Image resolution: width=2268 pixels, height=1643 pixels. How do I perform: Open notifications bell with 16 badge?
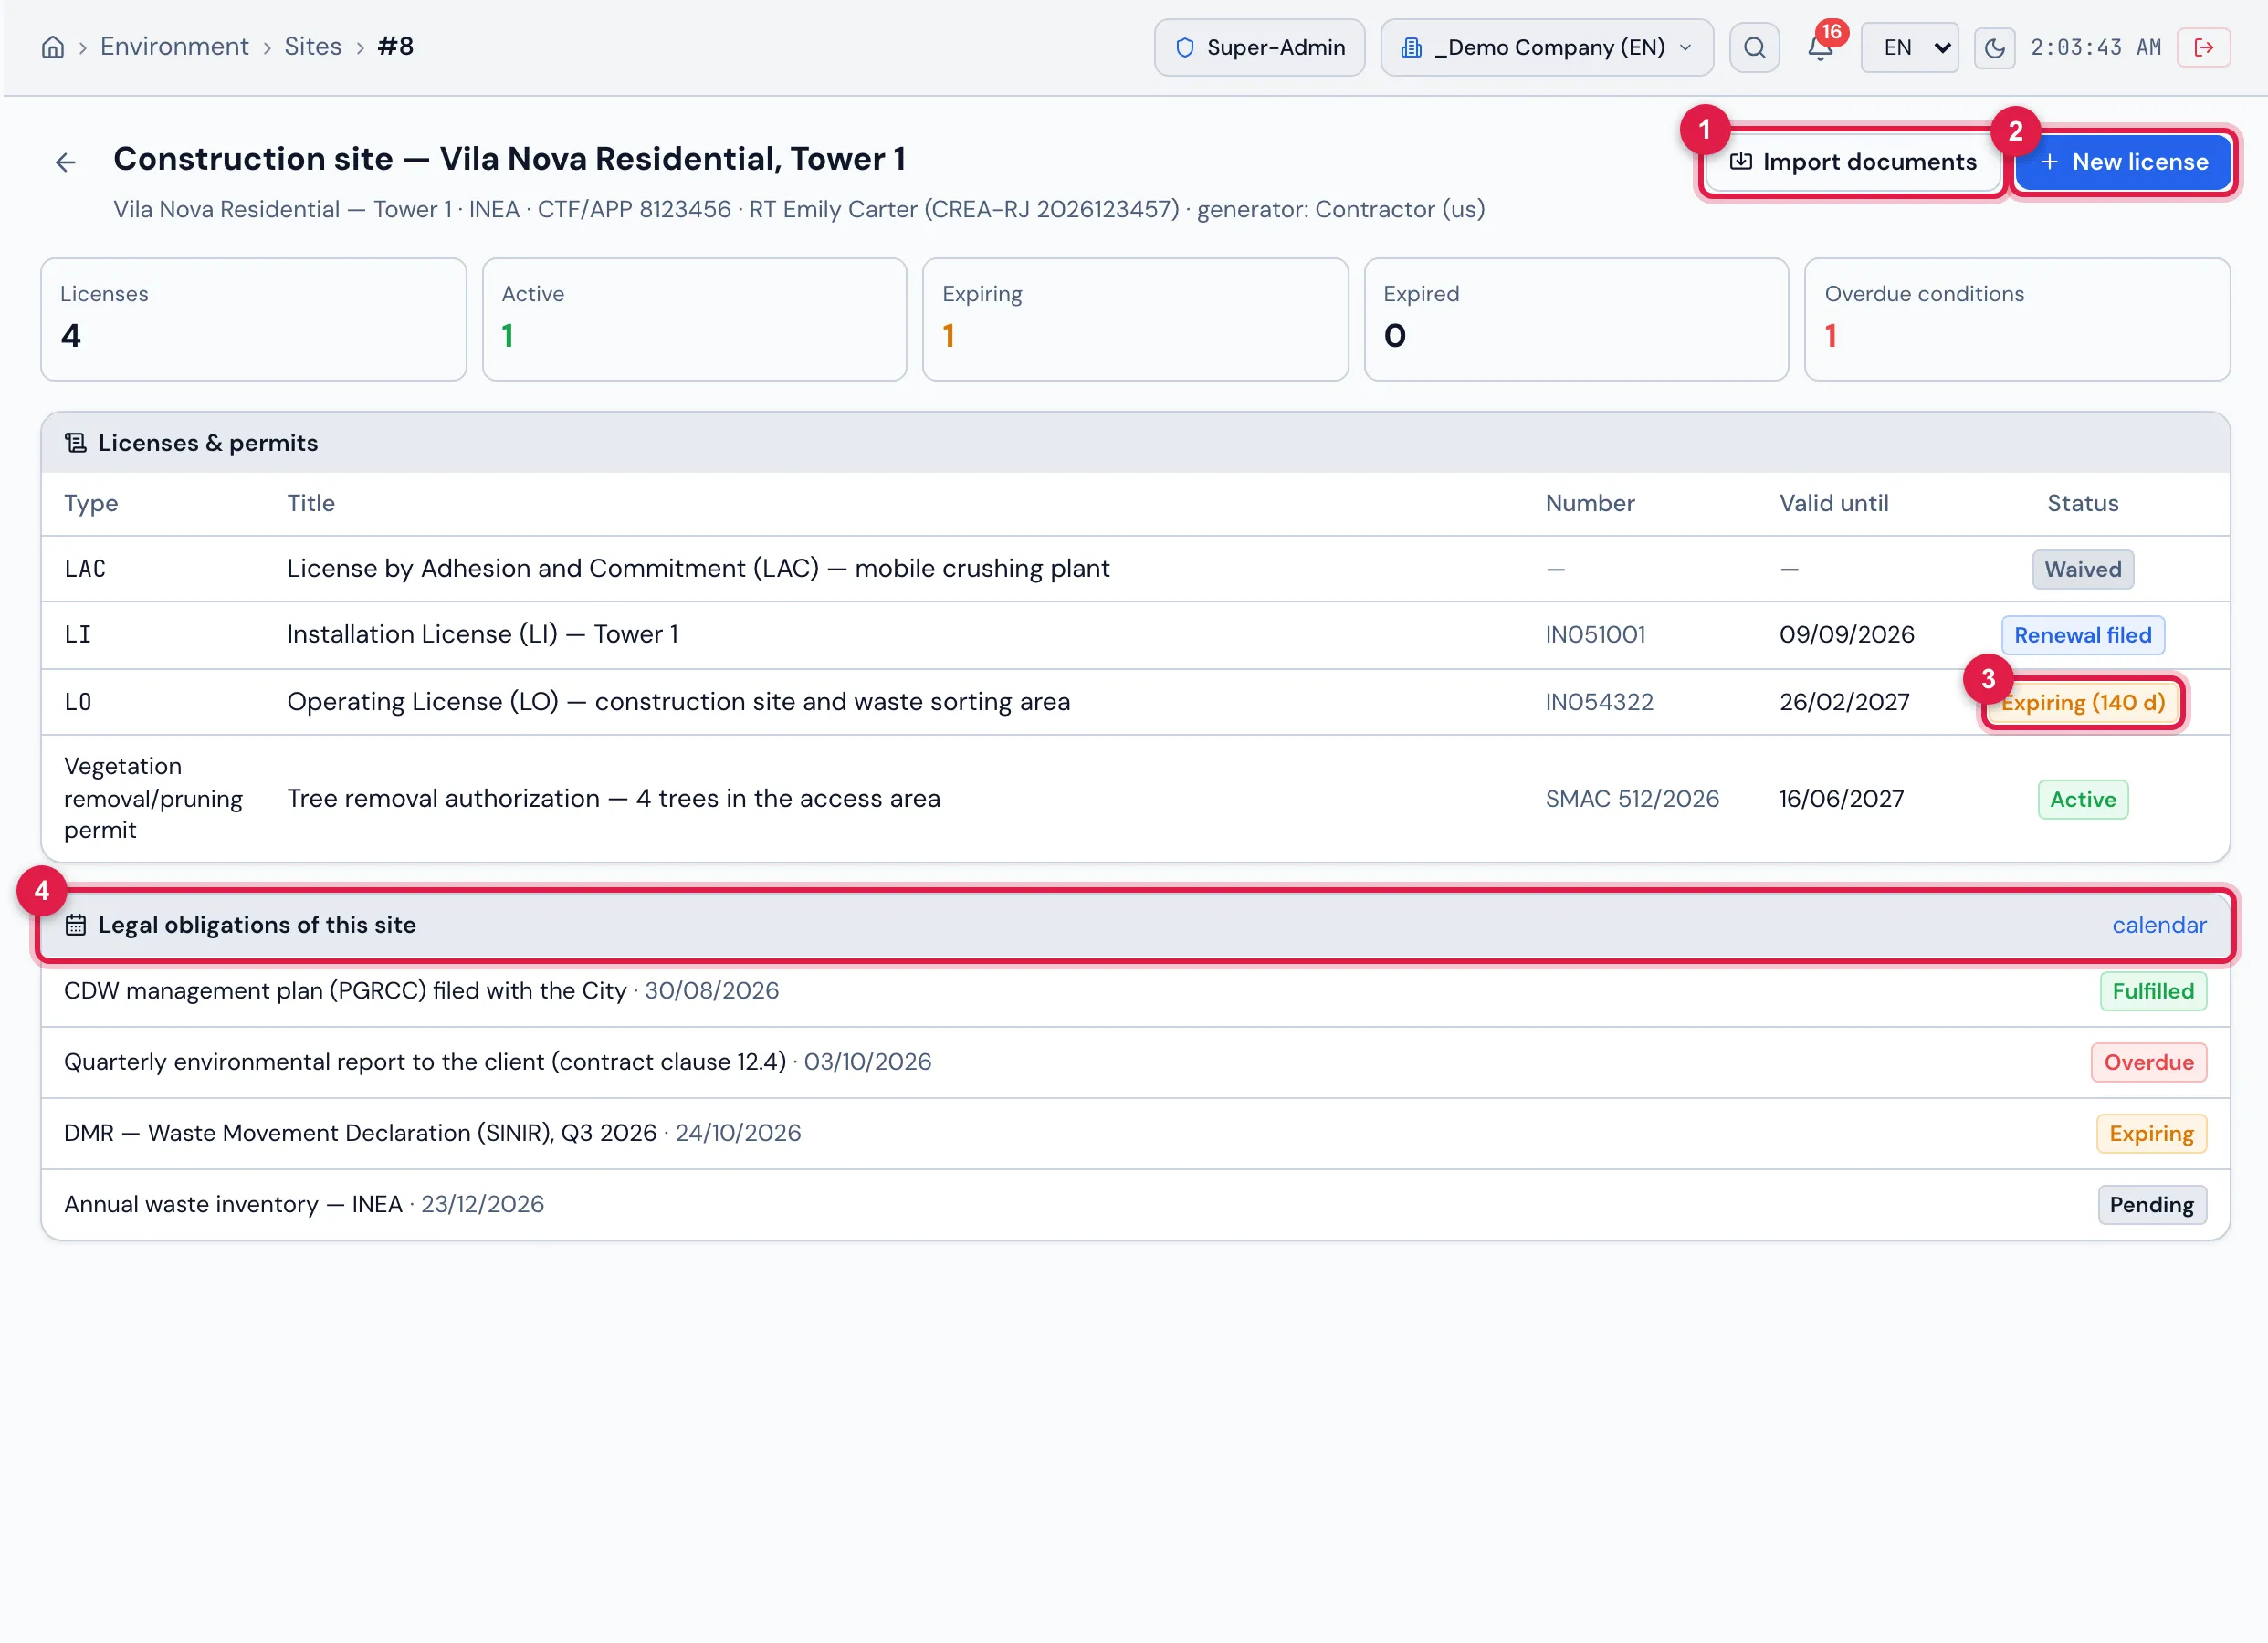(x=1821, y=47)
